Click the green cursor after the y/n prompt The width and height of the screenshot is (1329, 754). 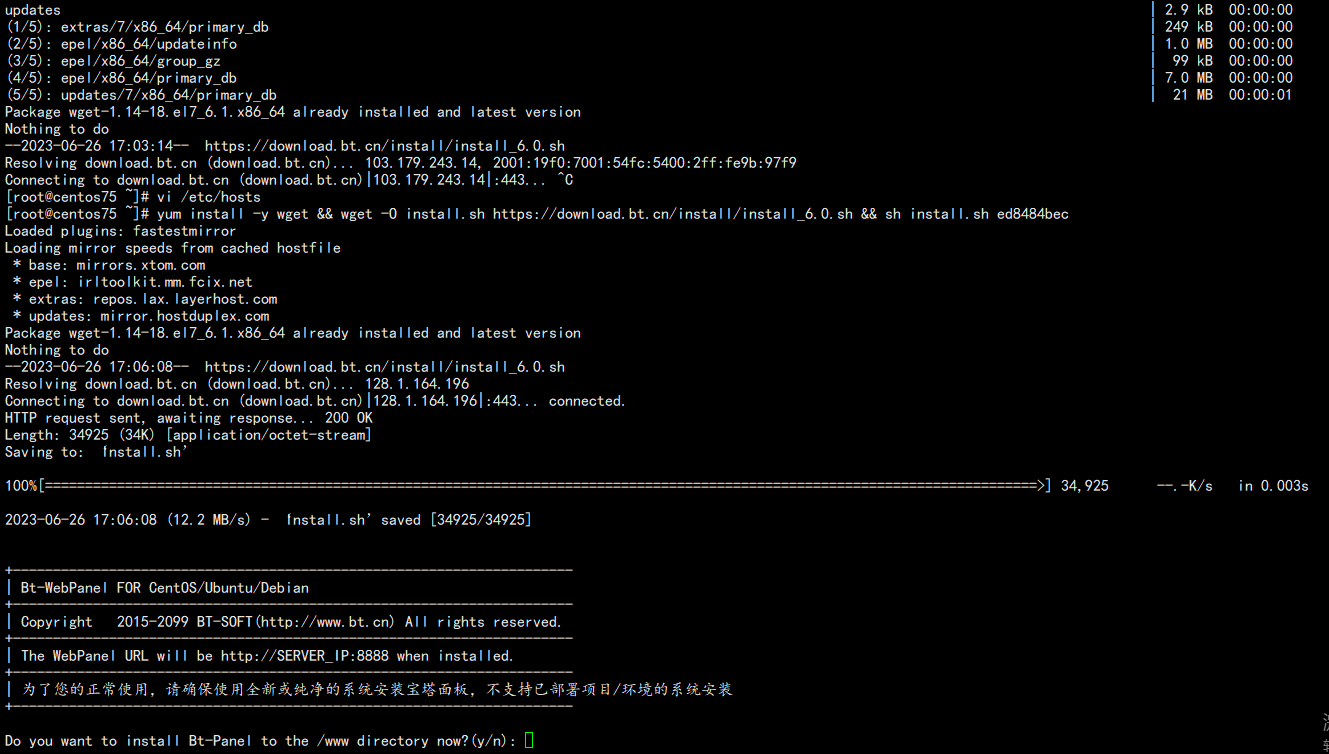pyautogui.click(x=529, y=740)
